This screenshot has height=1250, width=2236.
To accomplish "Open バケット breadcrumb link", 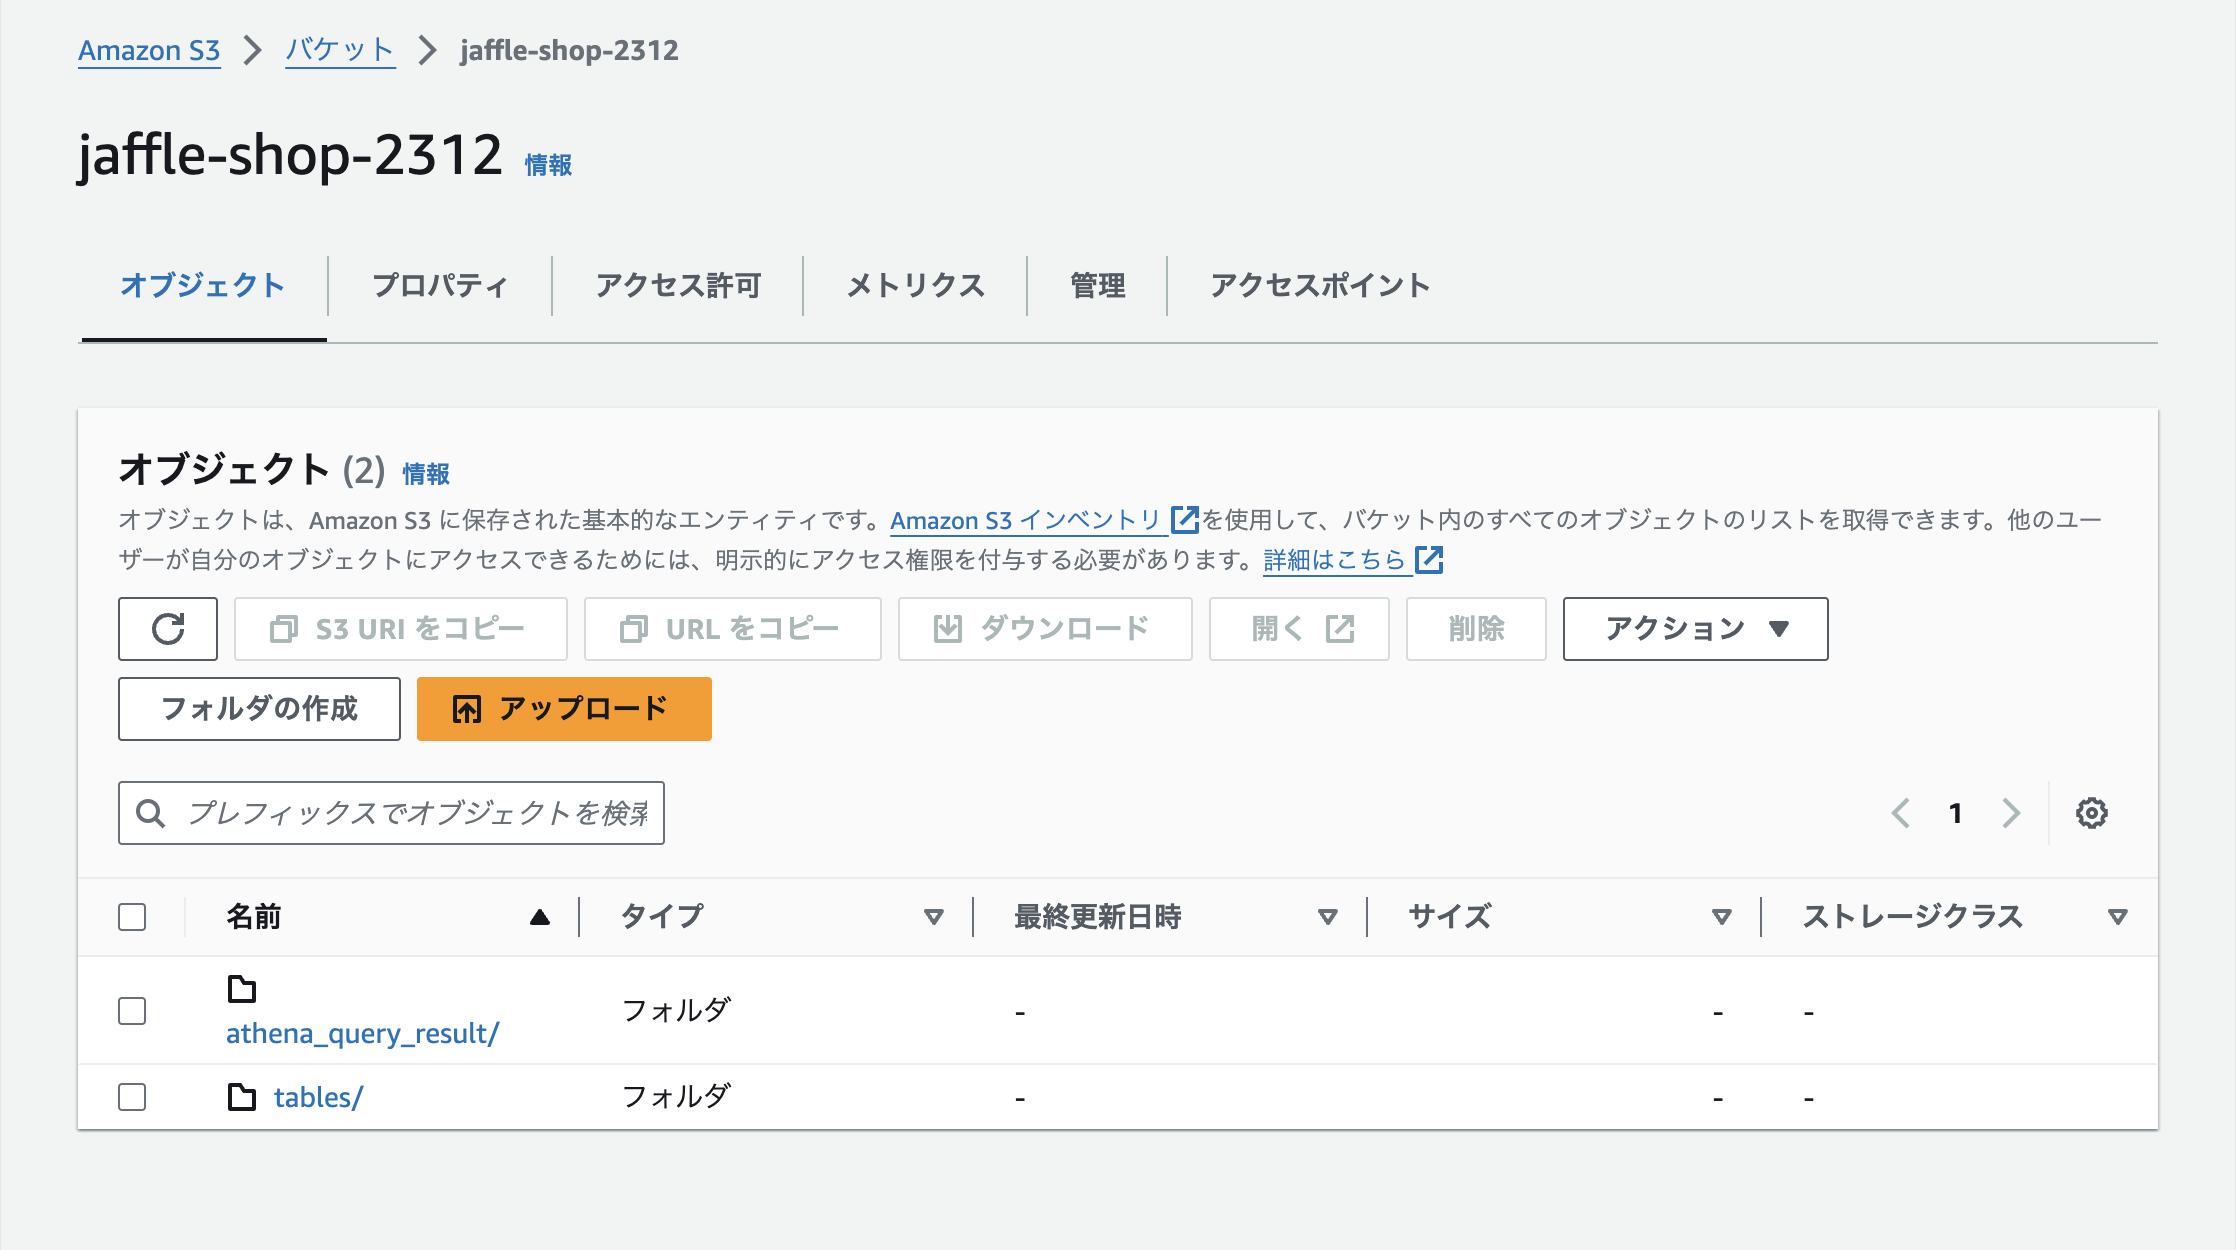I will (x=340, y=50).
